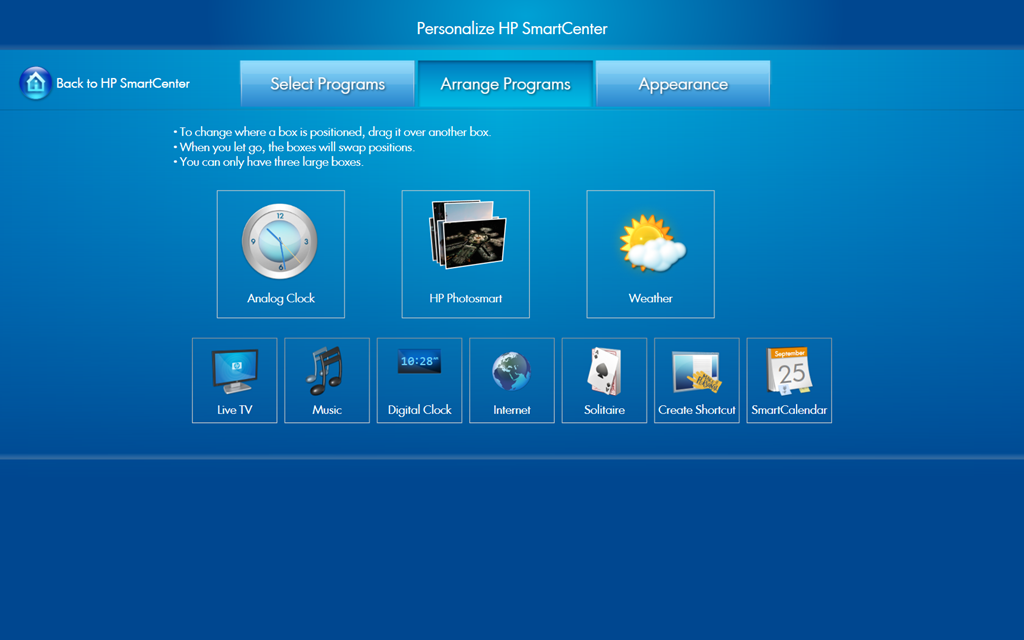Click the Digital Clock label text

click(x=419, y=410)
